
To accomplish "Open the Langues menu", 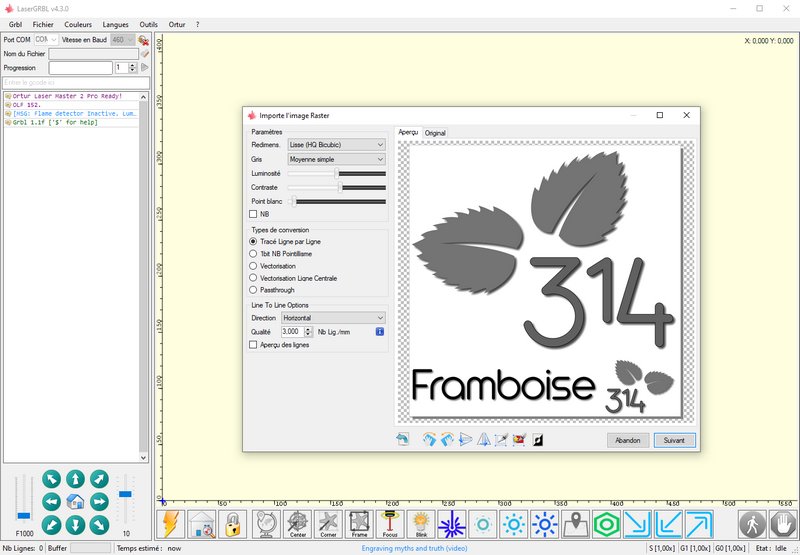I will pyautogui.click(x=115, y=24).
